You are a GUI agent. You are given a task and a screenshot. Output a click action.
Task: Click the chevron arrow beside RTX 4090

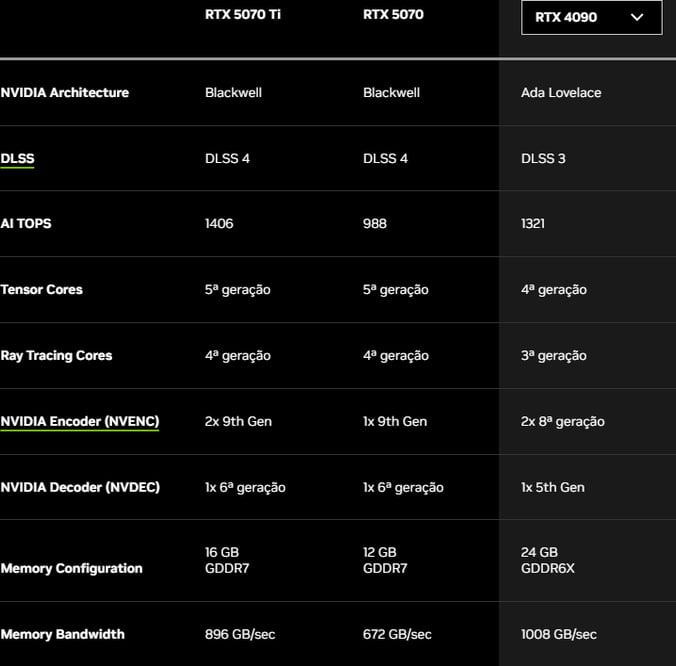coord(637,17)
